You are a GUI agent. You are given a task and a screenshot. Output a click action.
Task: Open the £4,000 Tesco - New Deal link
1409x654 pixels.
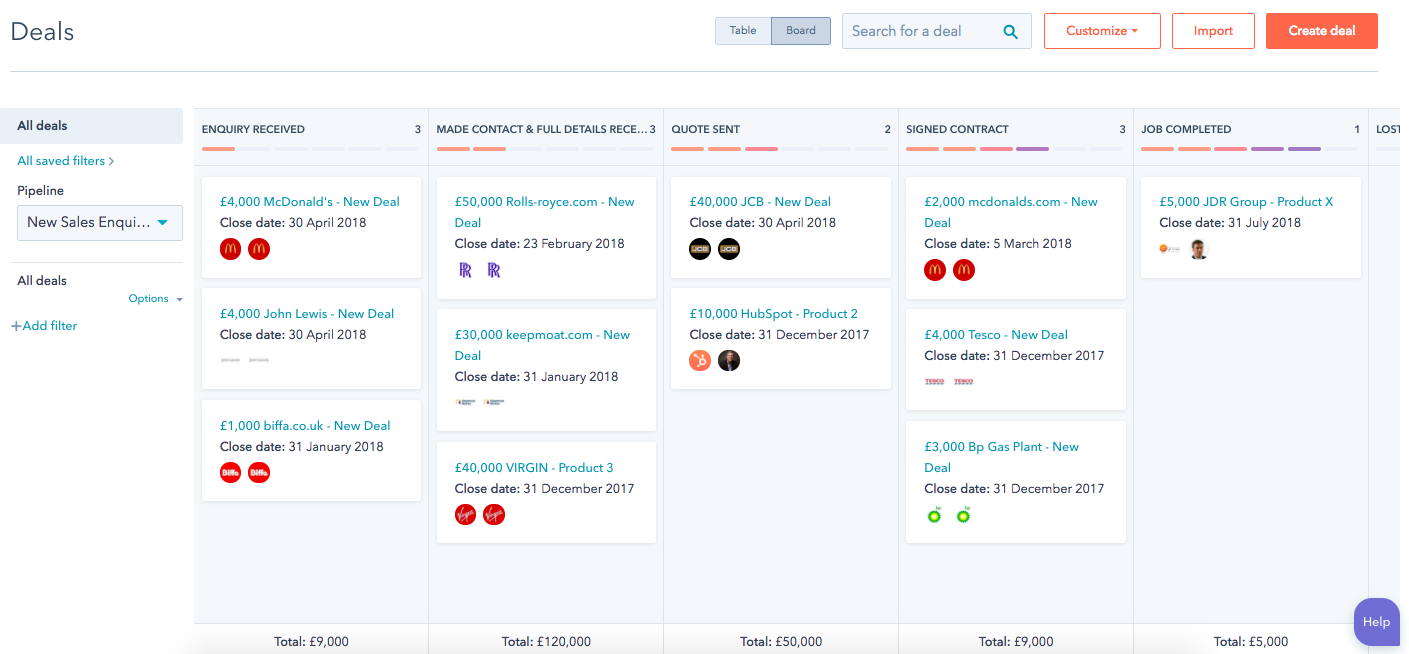click(996, 335)
